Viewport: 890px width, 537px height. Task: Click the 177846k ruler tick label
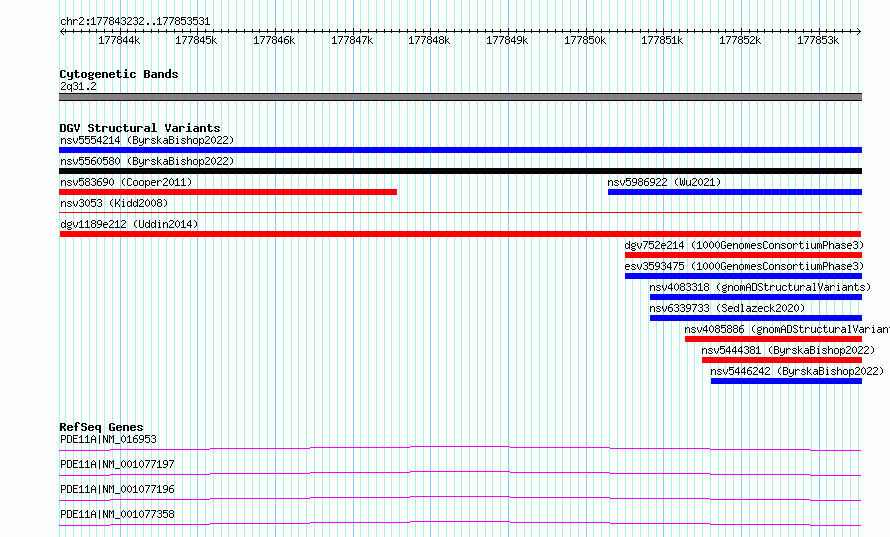[274, 40]
